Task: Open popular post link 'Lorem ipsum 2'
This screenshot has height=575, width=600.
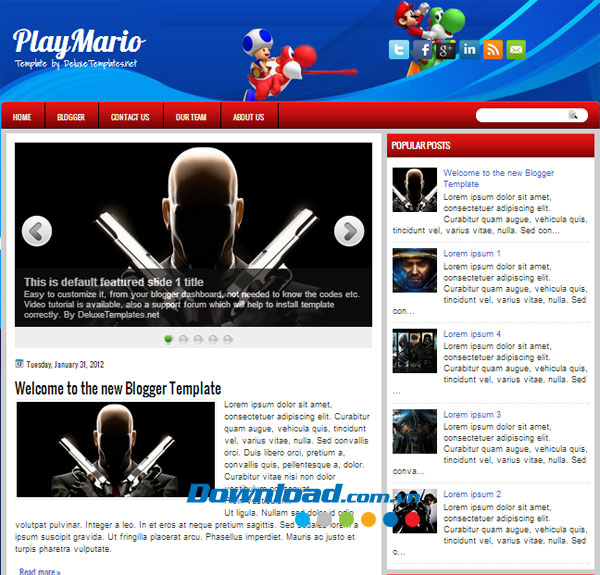Action: [472, 494]
